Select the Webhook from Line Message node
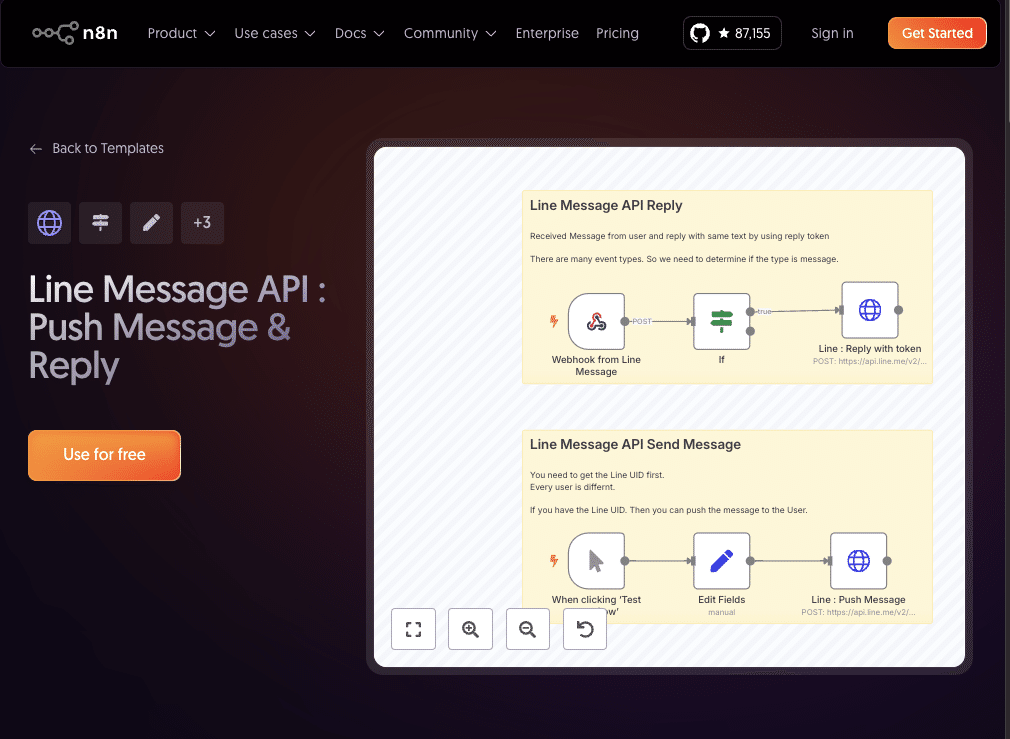This screenshot has height=739, width=1010. [596, 320]
